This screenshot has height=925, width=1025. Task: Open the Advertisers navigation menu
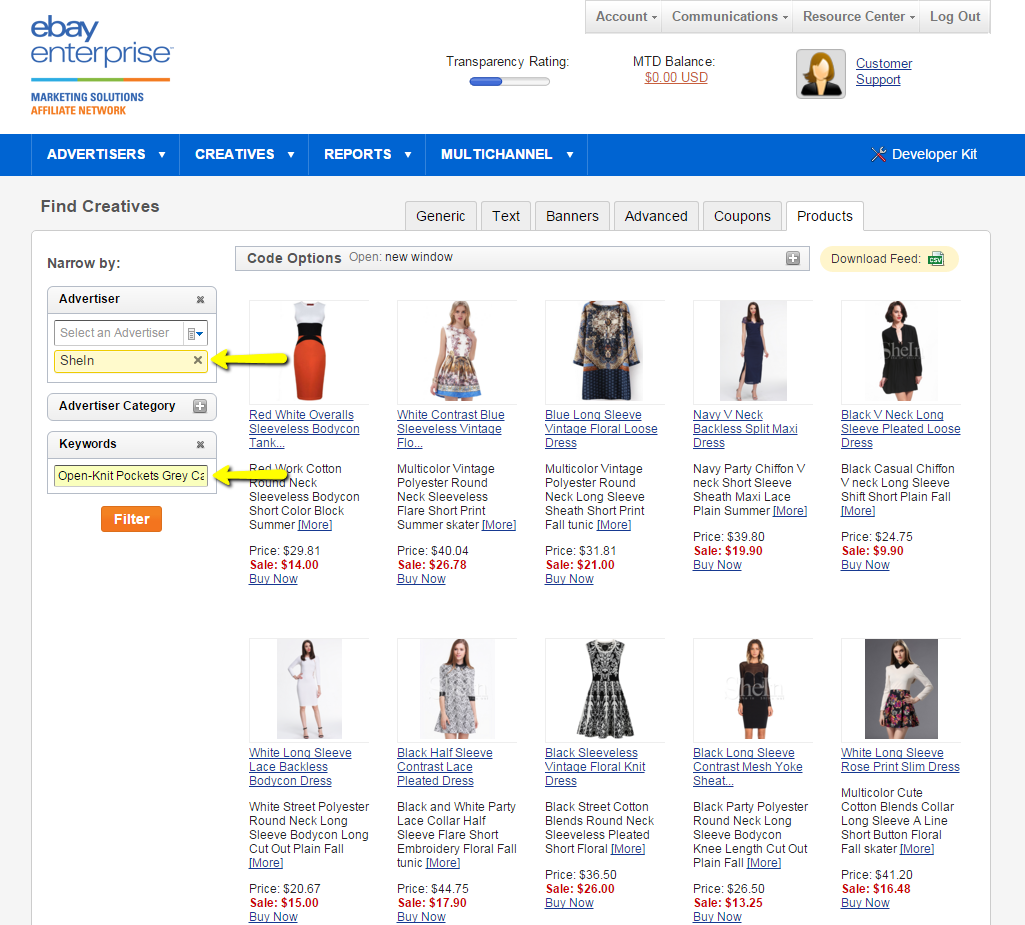tap(106, 154)
